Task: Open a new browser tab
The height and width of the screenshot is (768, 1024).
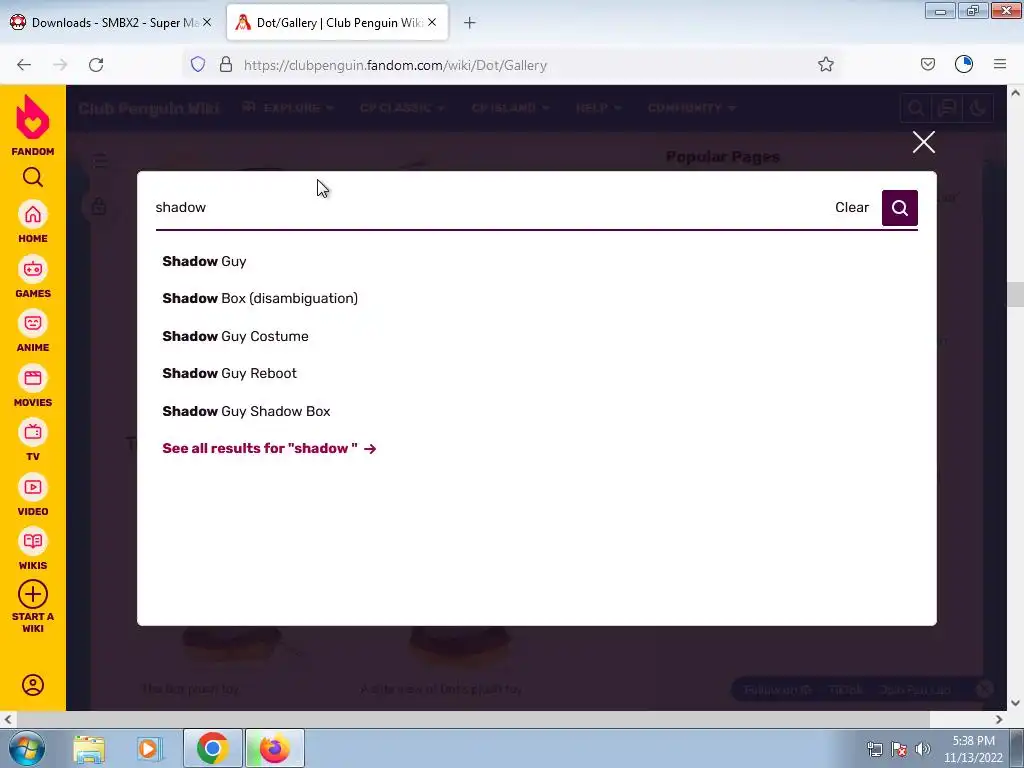Action: pyautogui.click(x=470, y=23)
